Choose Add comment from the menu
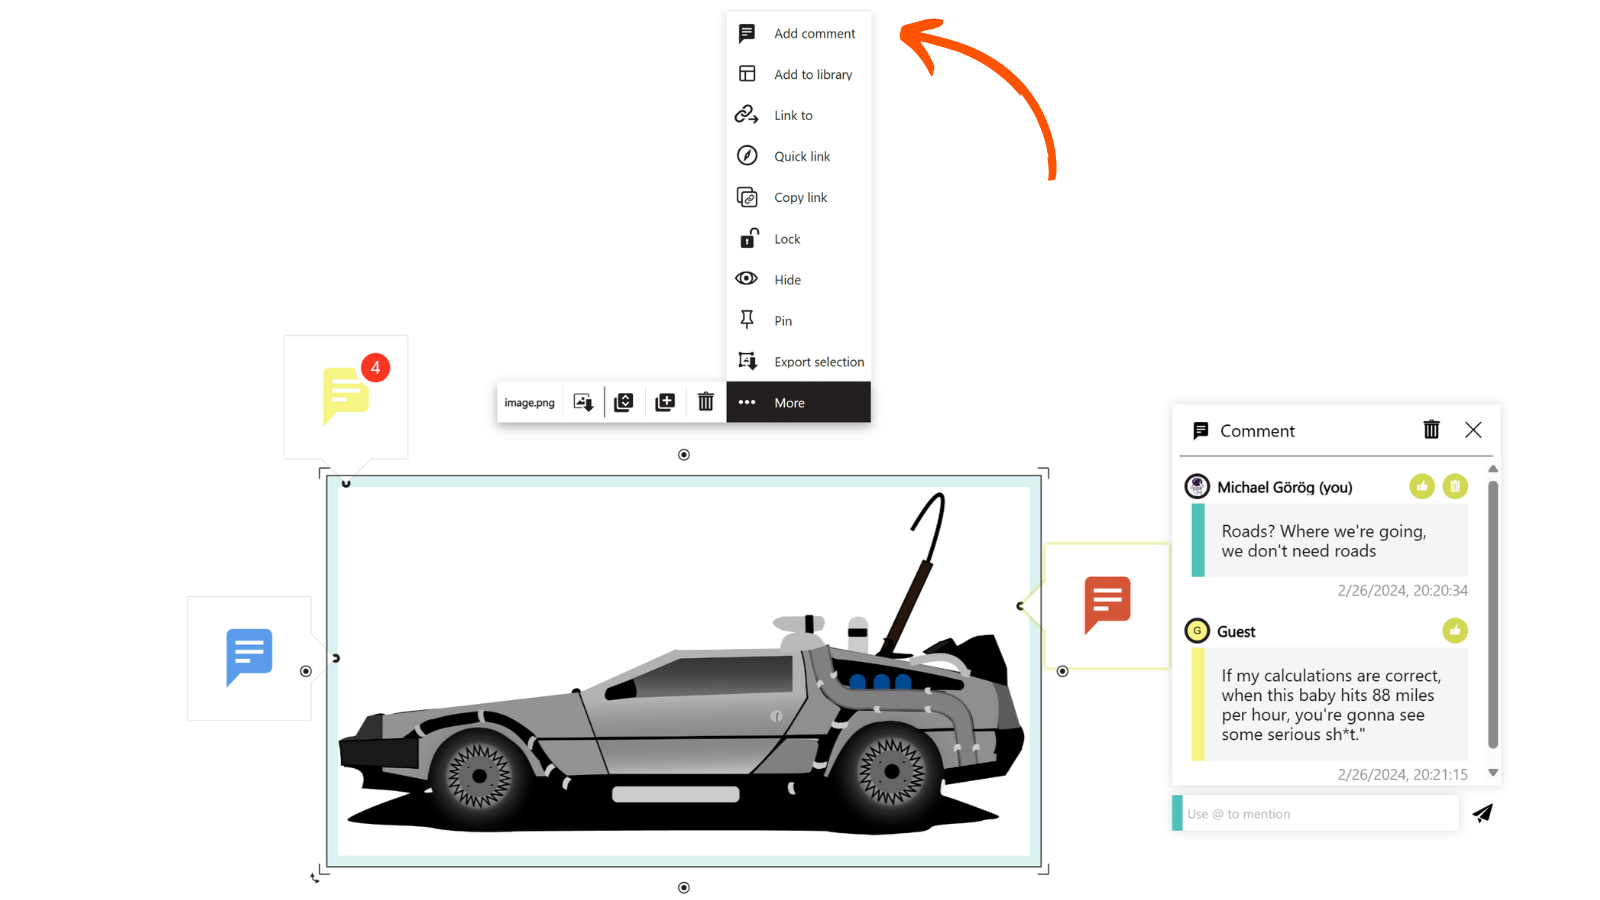The width and height of the screenshot is (1600, 900). point(813,34)
